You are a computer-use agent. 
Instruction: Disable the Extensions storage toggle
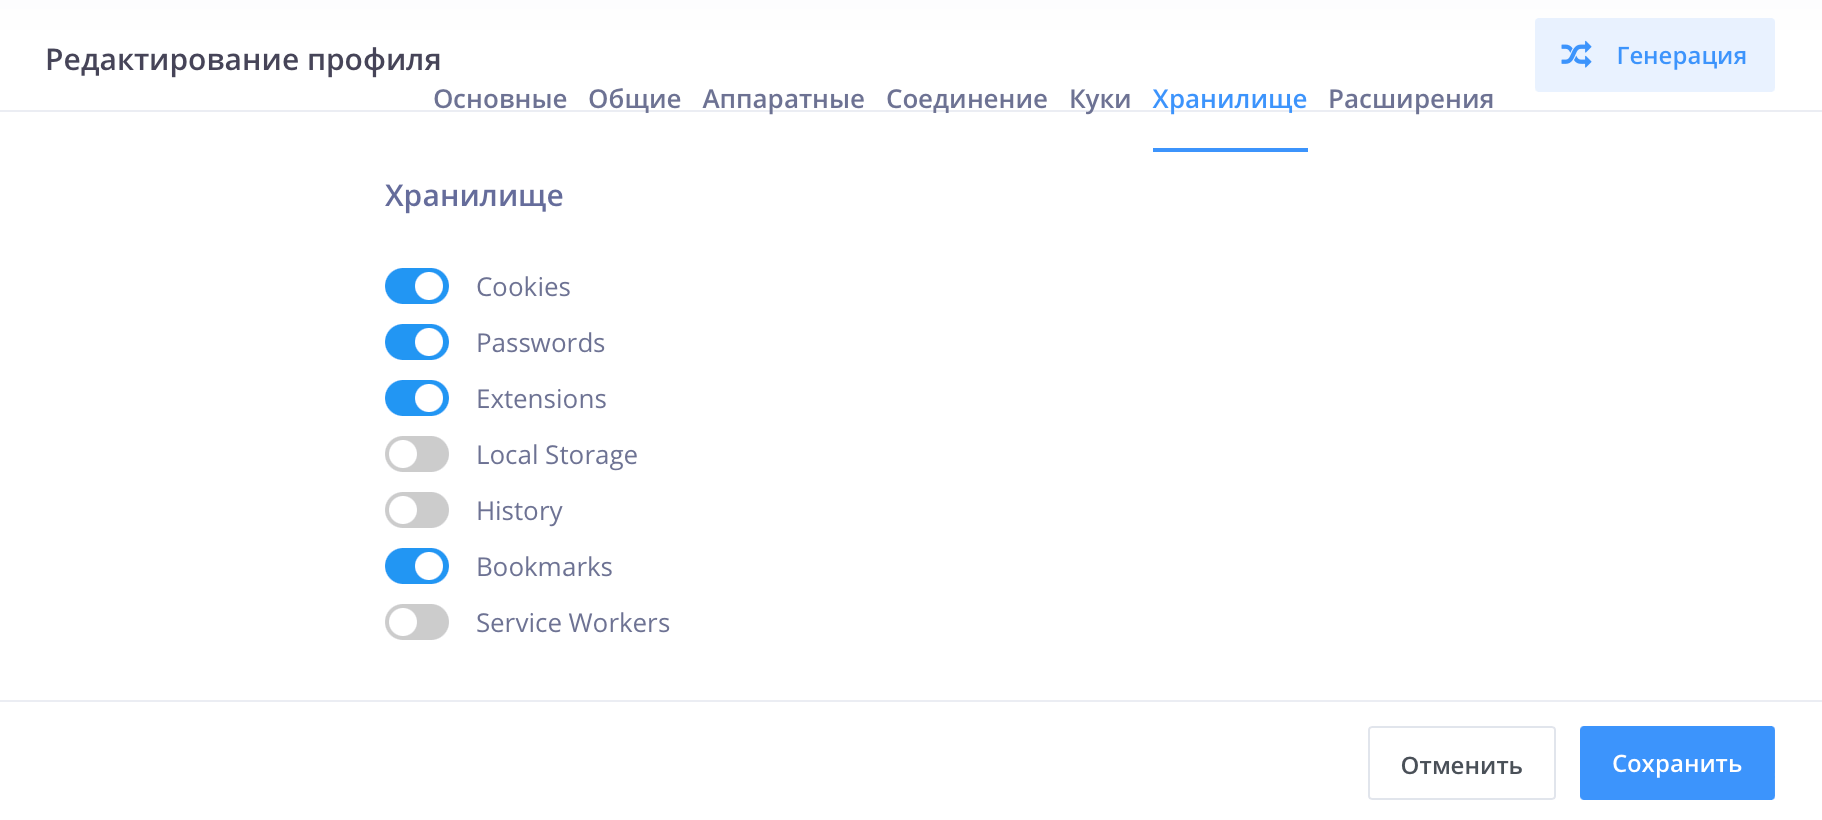(x=417, y=399)
